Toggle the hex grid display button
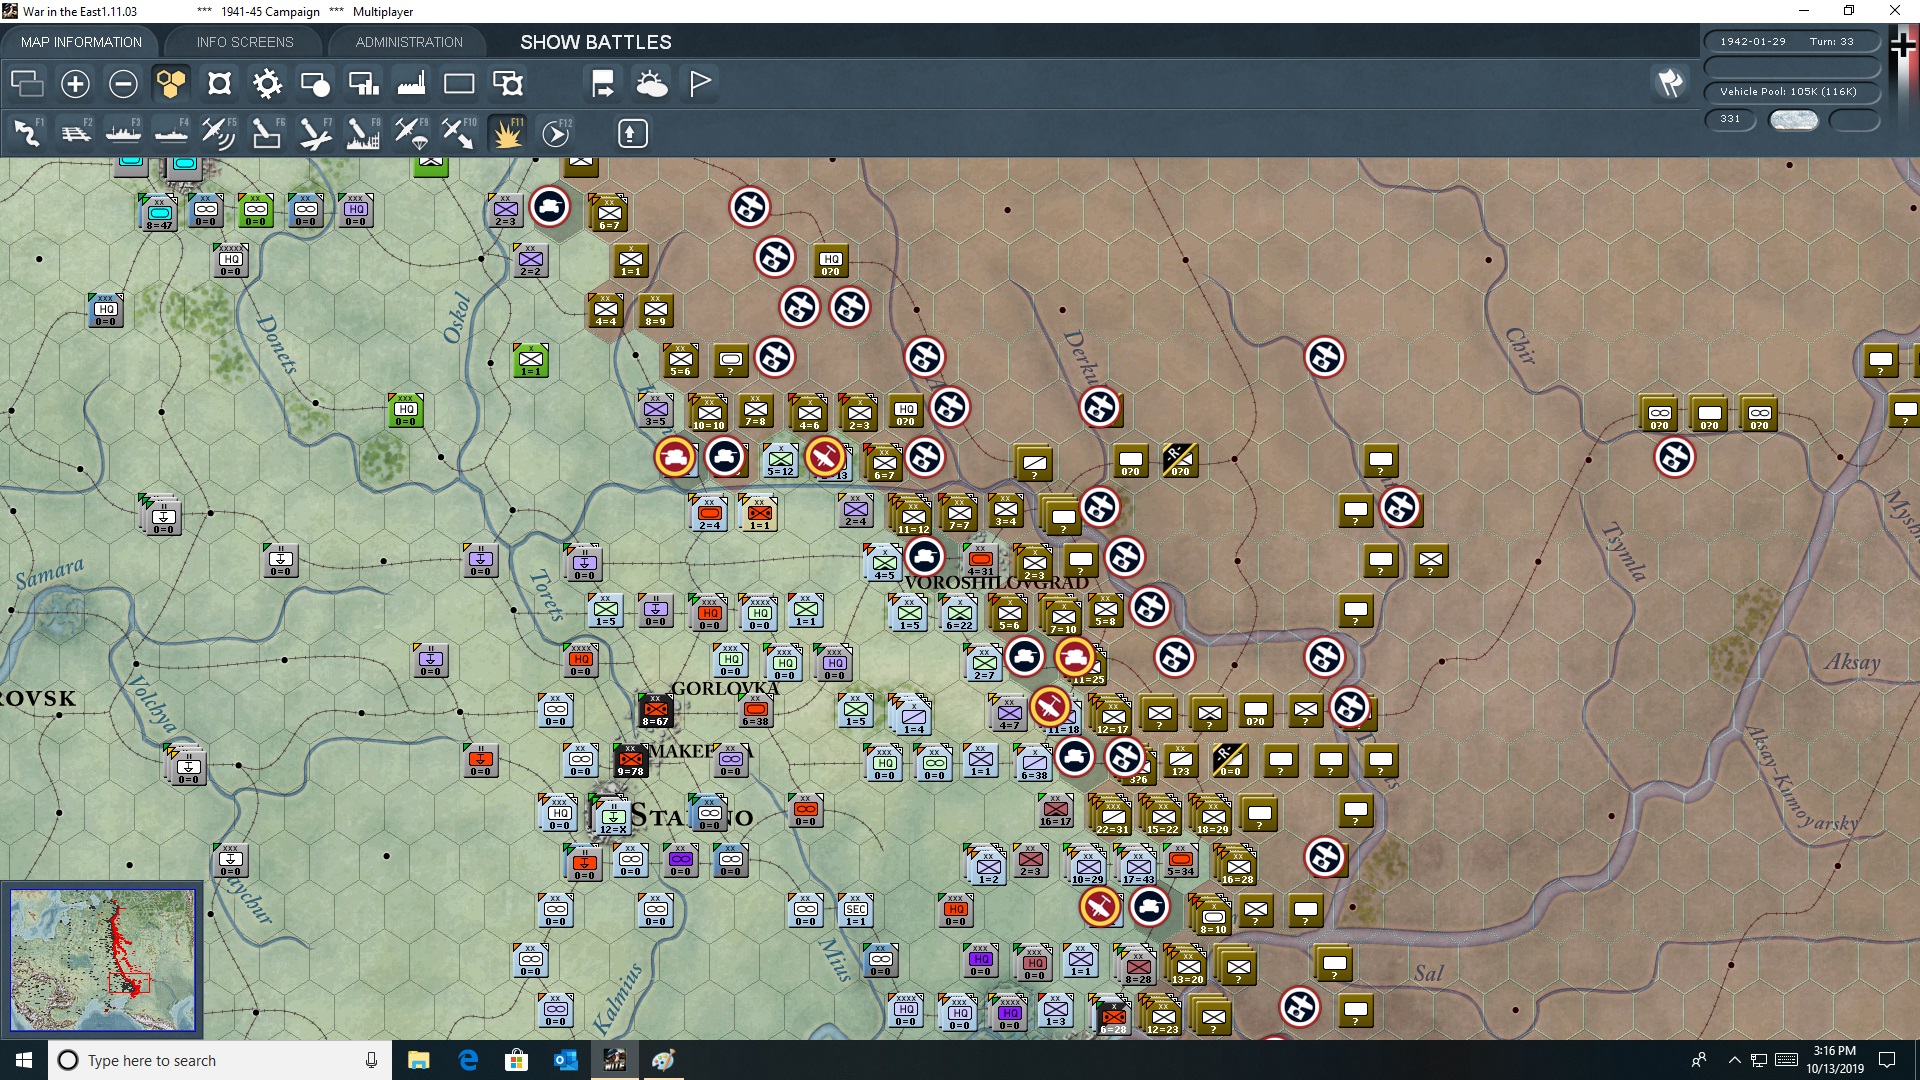 [171, 84]
